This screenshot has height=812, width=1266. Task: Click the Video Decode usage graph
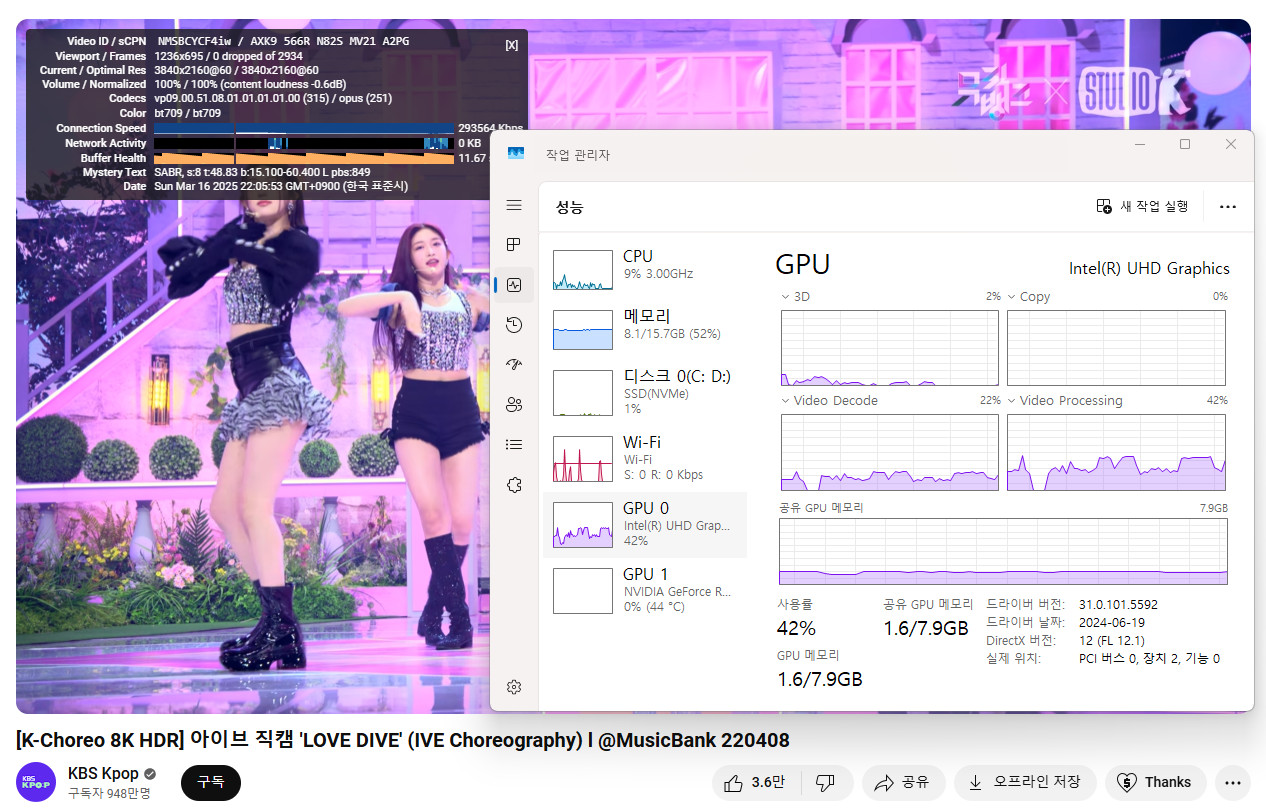click(889, 452)
